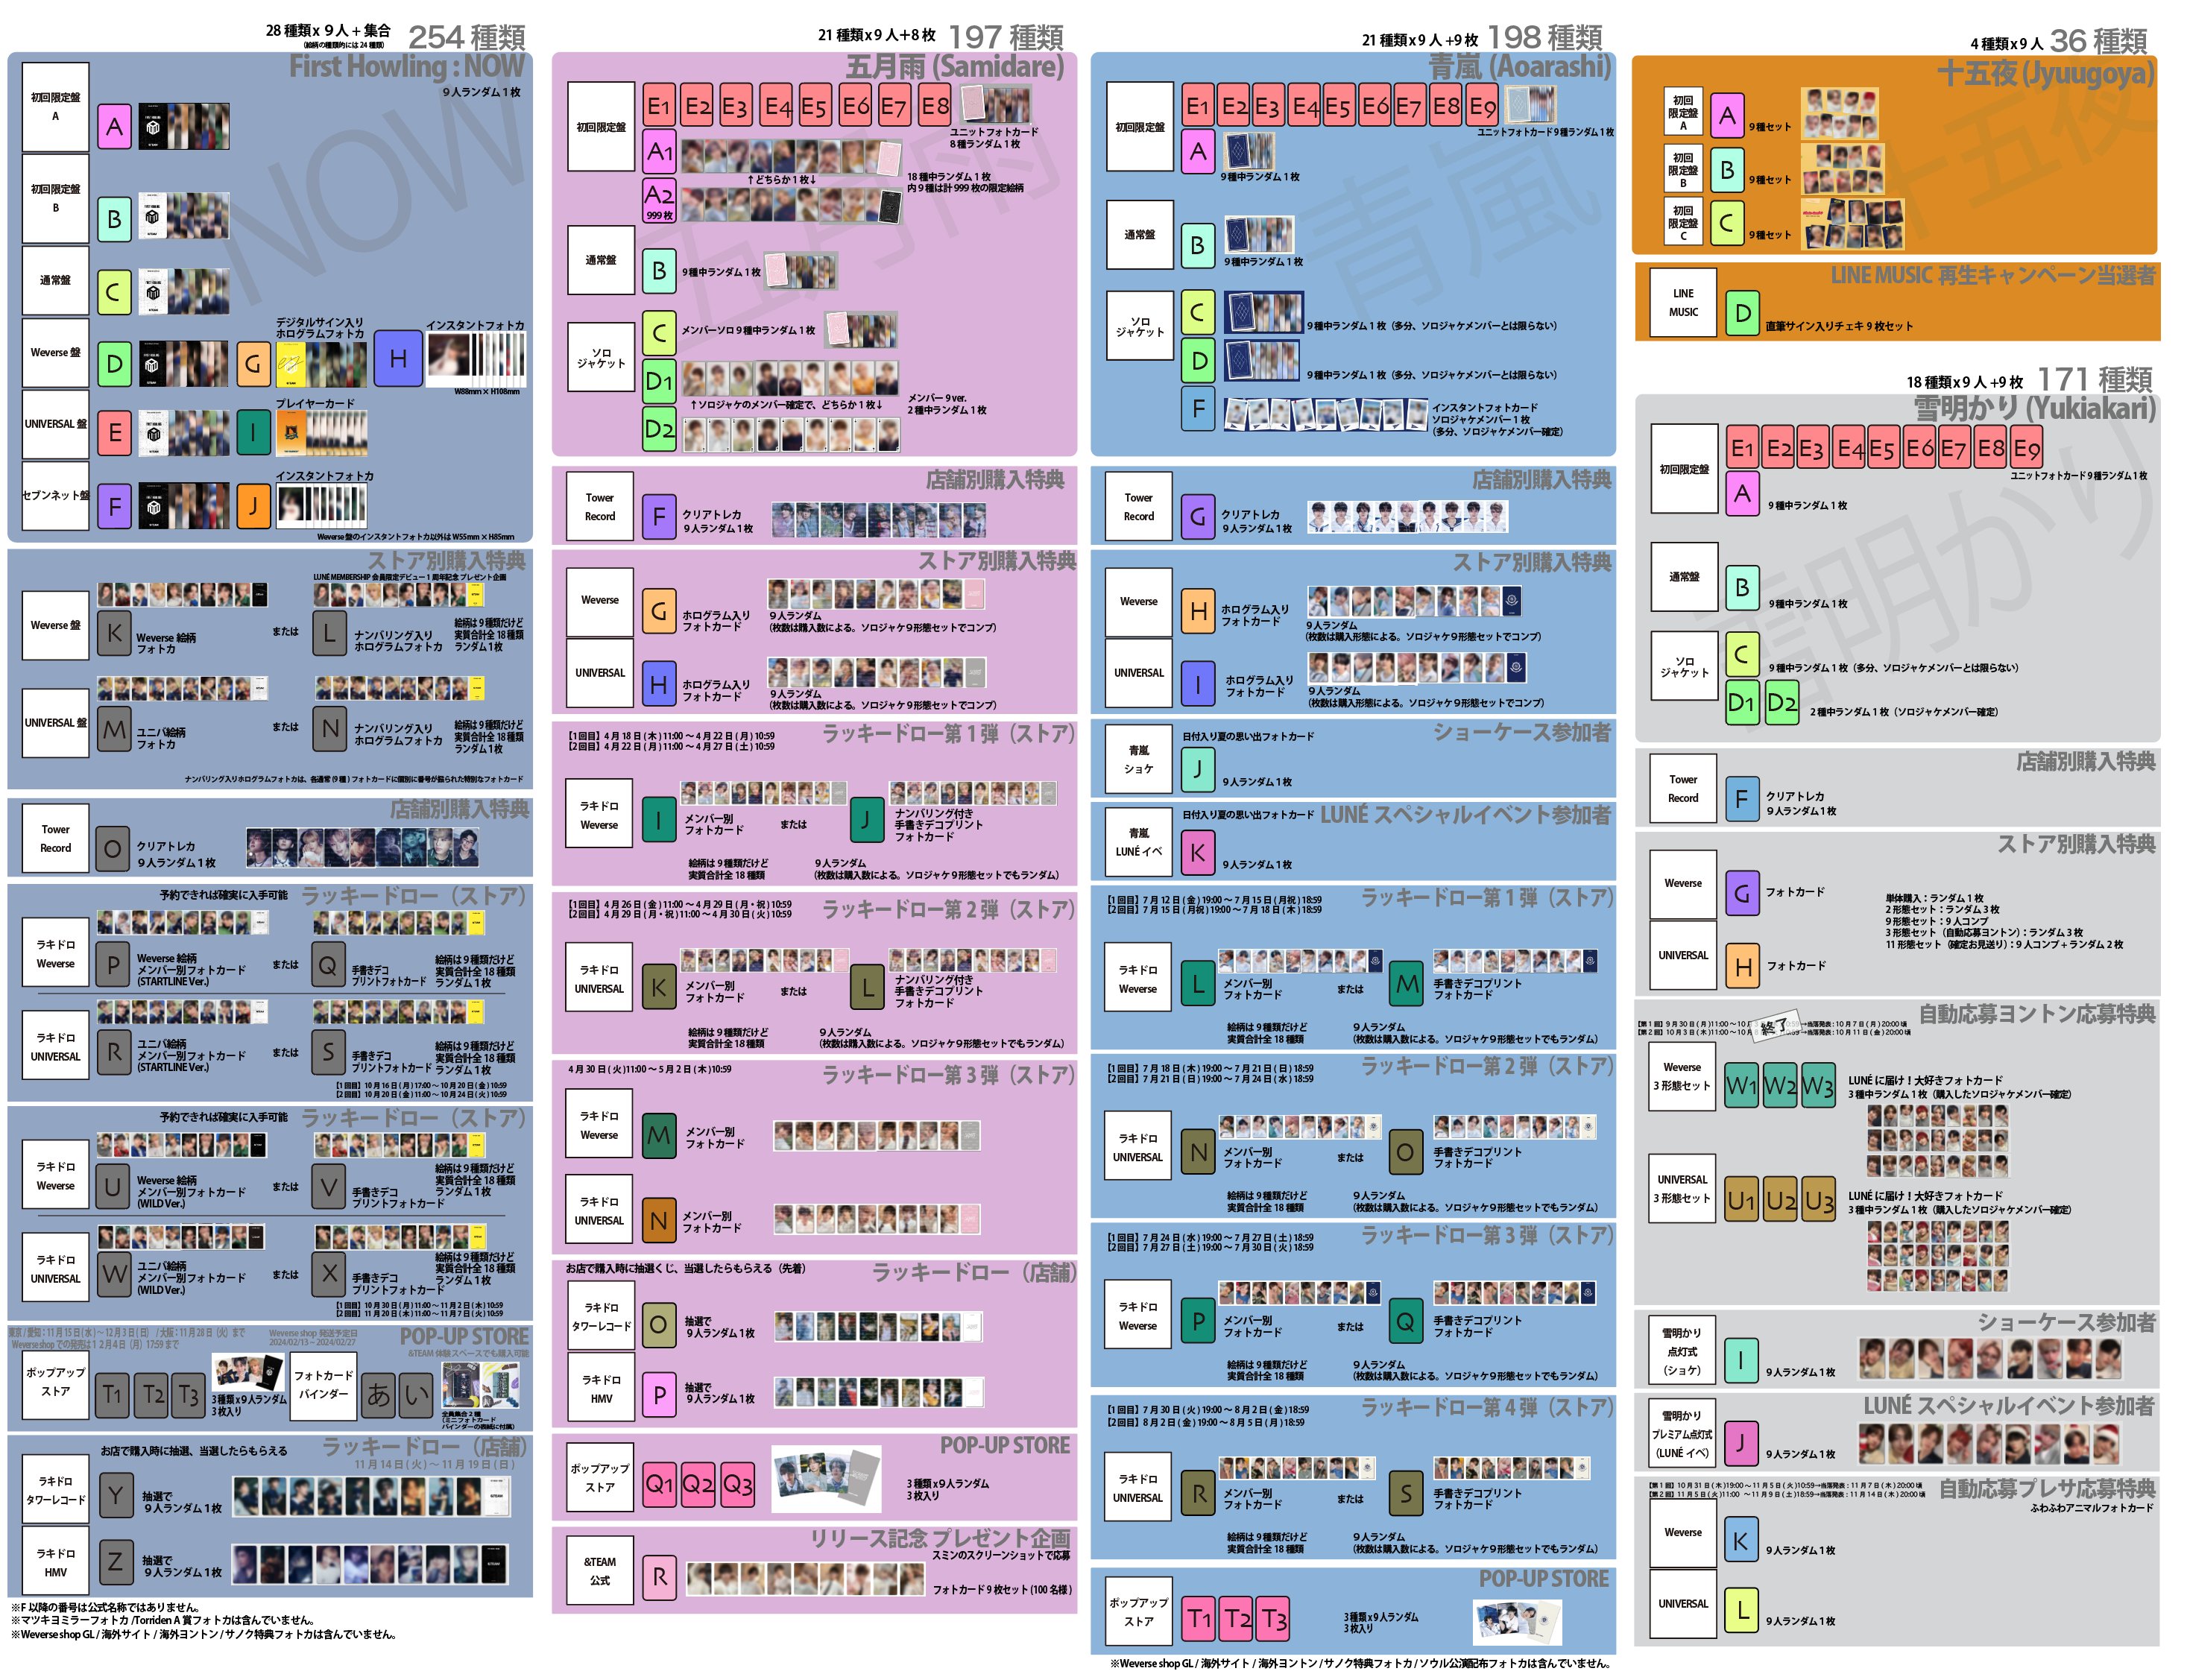Viewport: 2187px width, 1680px height.
Task: Click the D1 badge in 五月雨 ソロジャケット
Action: click(659, 381)
